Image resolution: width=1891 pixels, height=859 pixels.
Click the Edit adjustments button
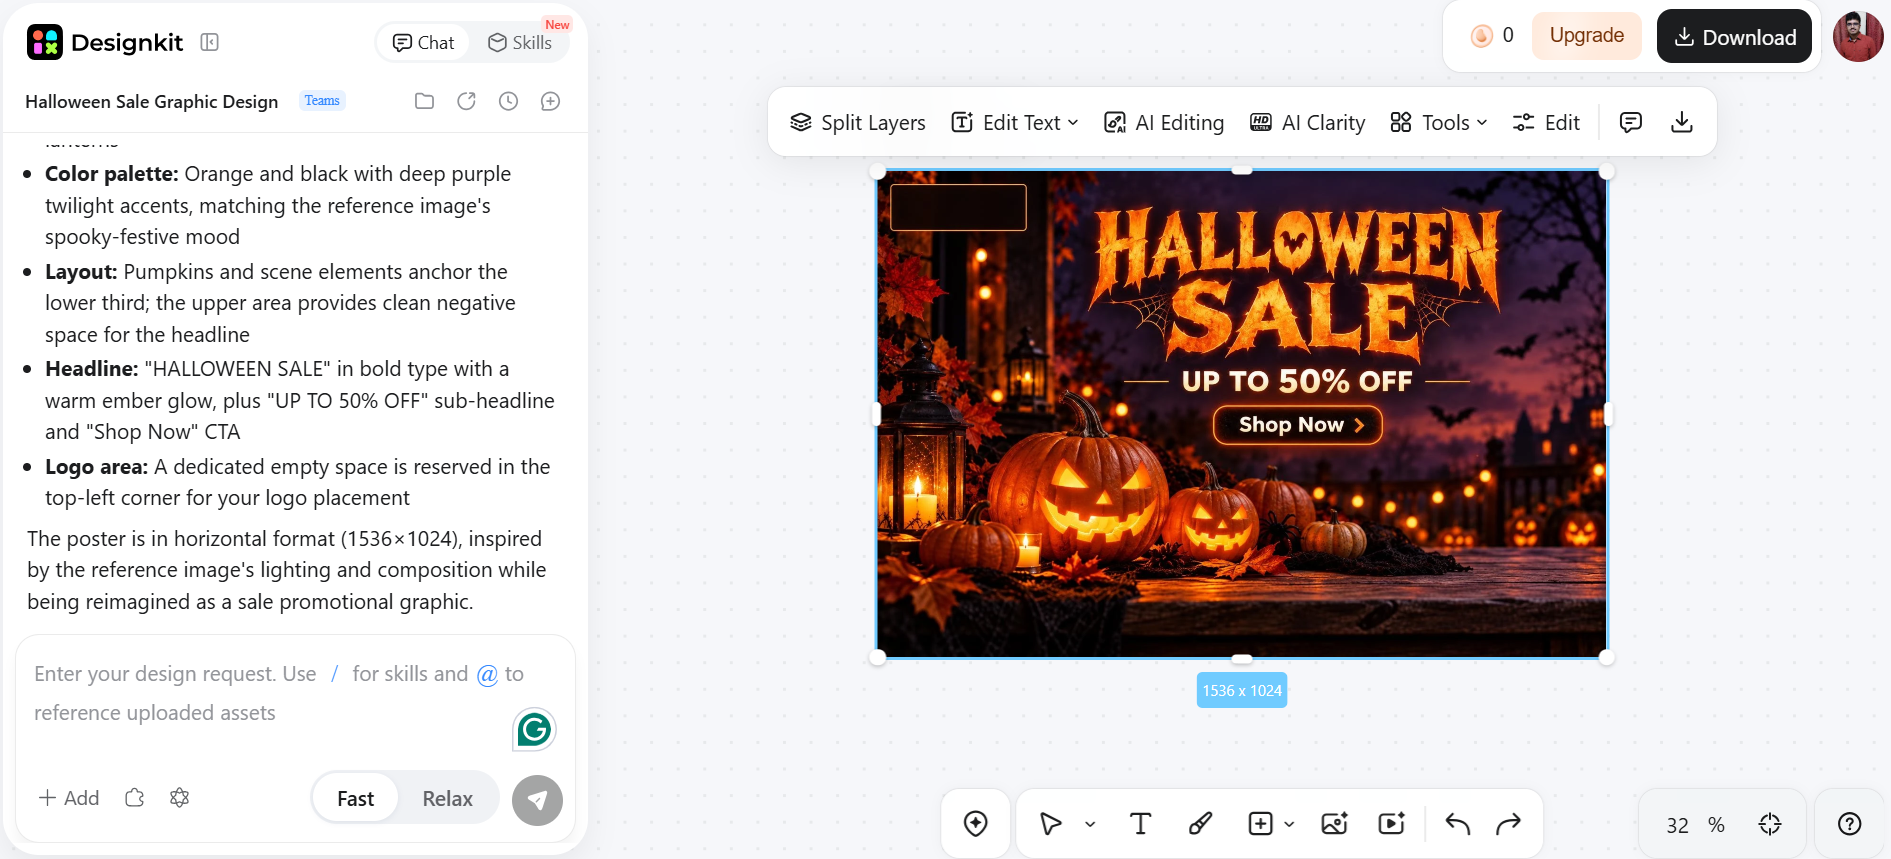tap(1546, 122)
